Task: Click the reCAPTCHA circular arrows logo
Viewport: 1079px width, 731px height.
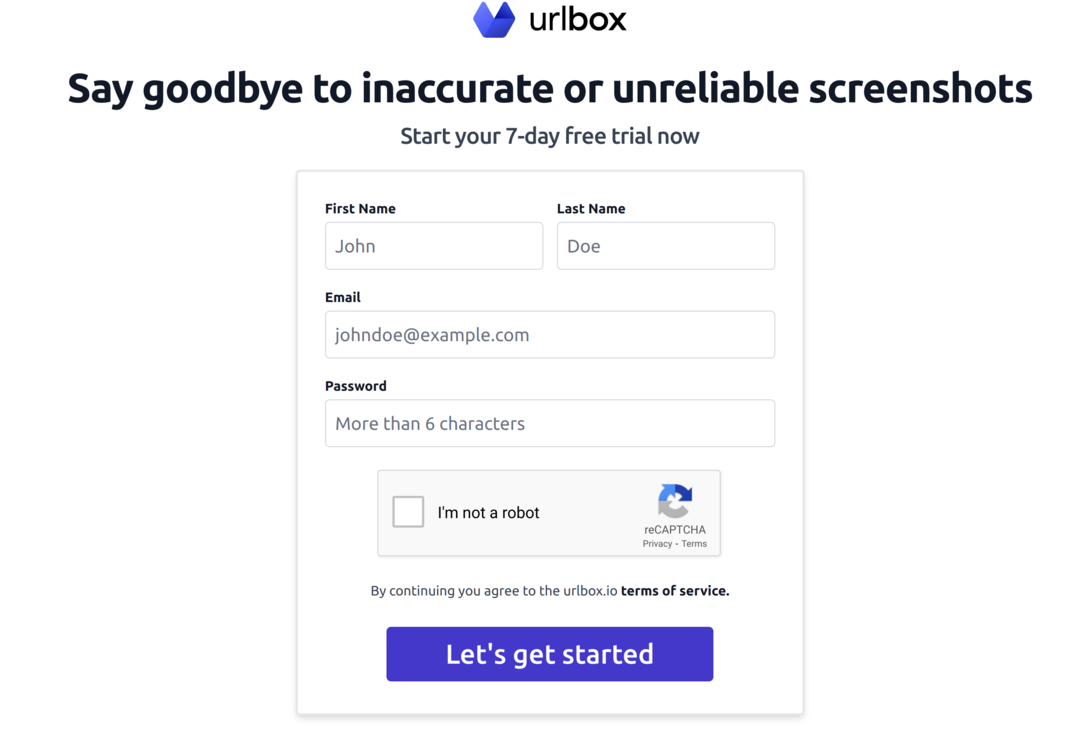Action: pyautogui.click(x=675, y=501)
